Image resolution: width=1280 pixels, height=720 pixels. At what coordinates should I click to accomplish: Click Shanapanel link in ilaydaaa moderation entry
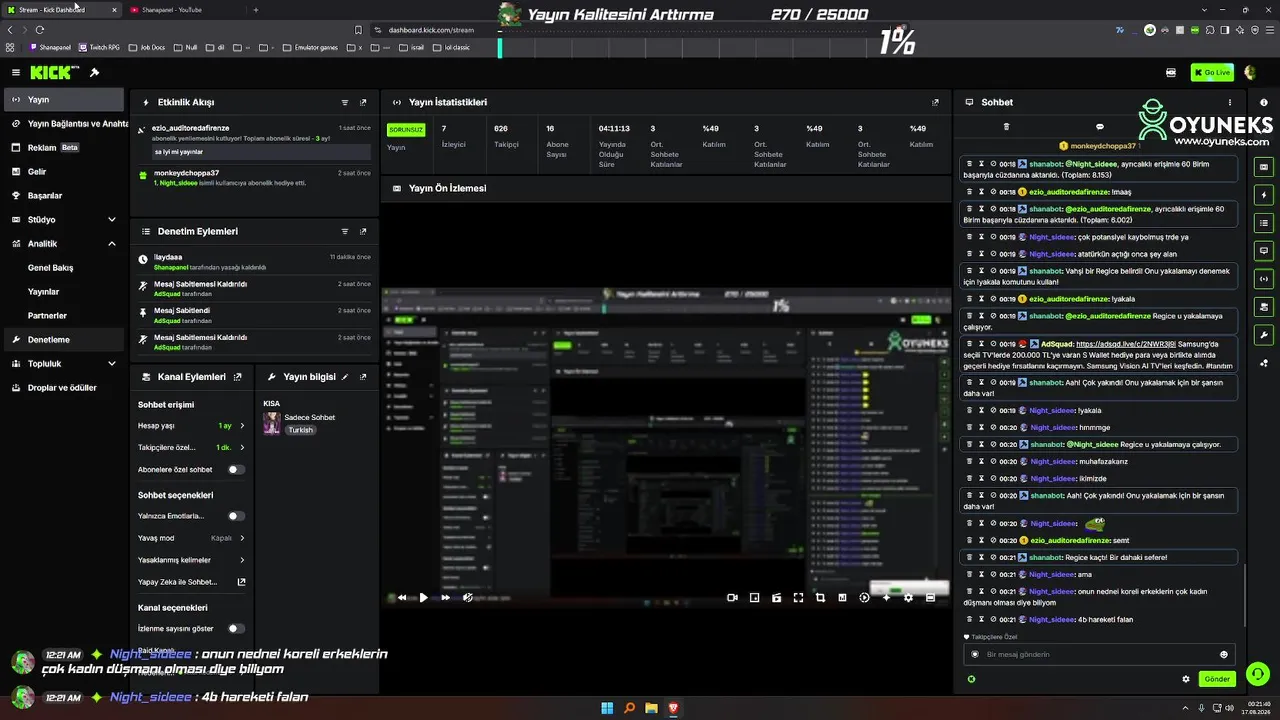(171, 268)
